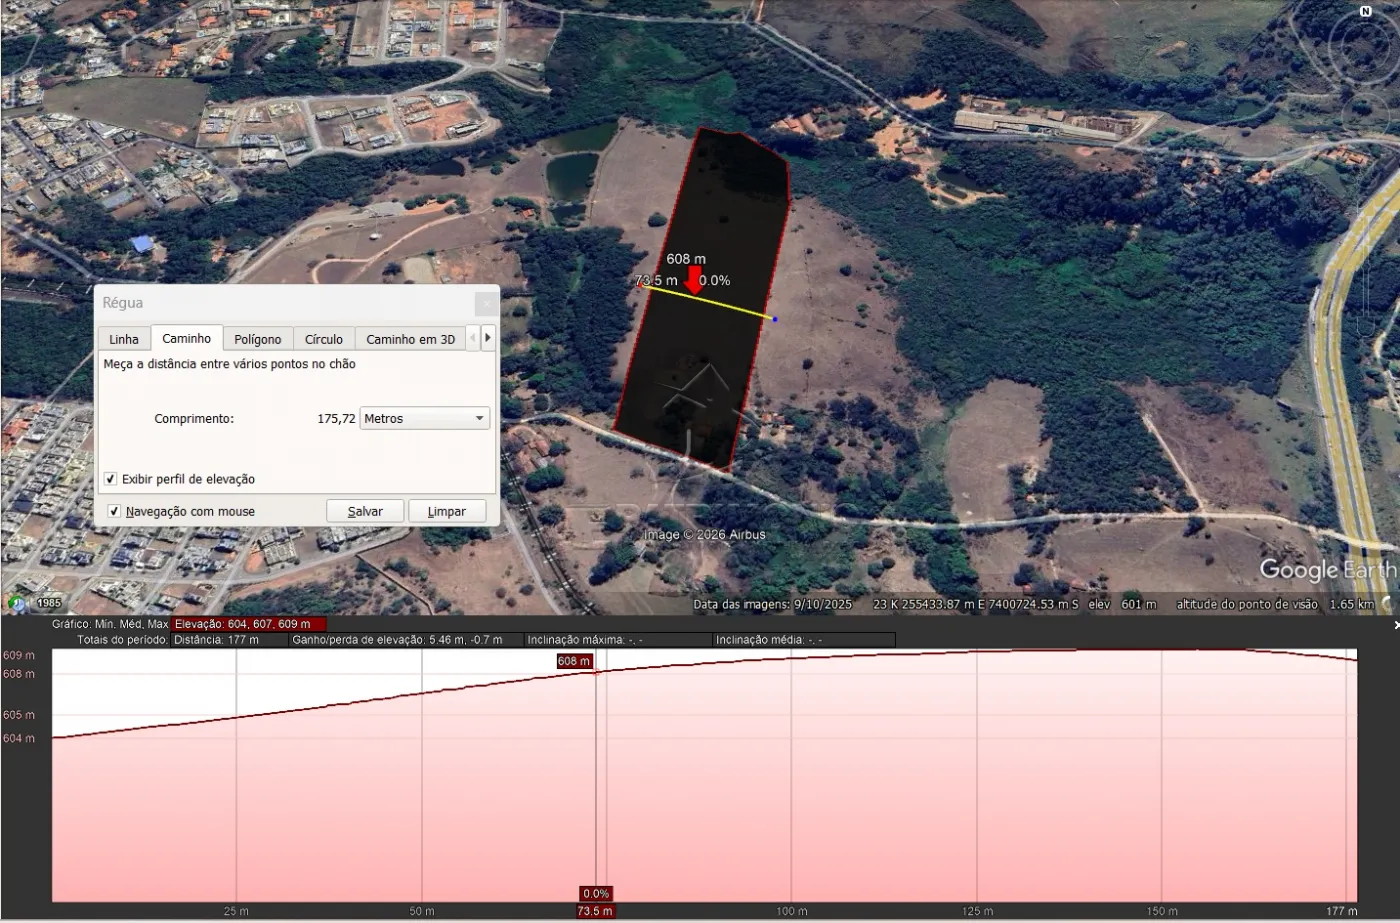Click the 73.5 m label on map path
This screenshot has width=1400, height=923.
point(656,281)
